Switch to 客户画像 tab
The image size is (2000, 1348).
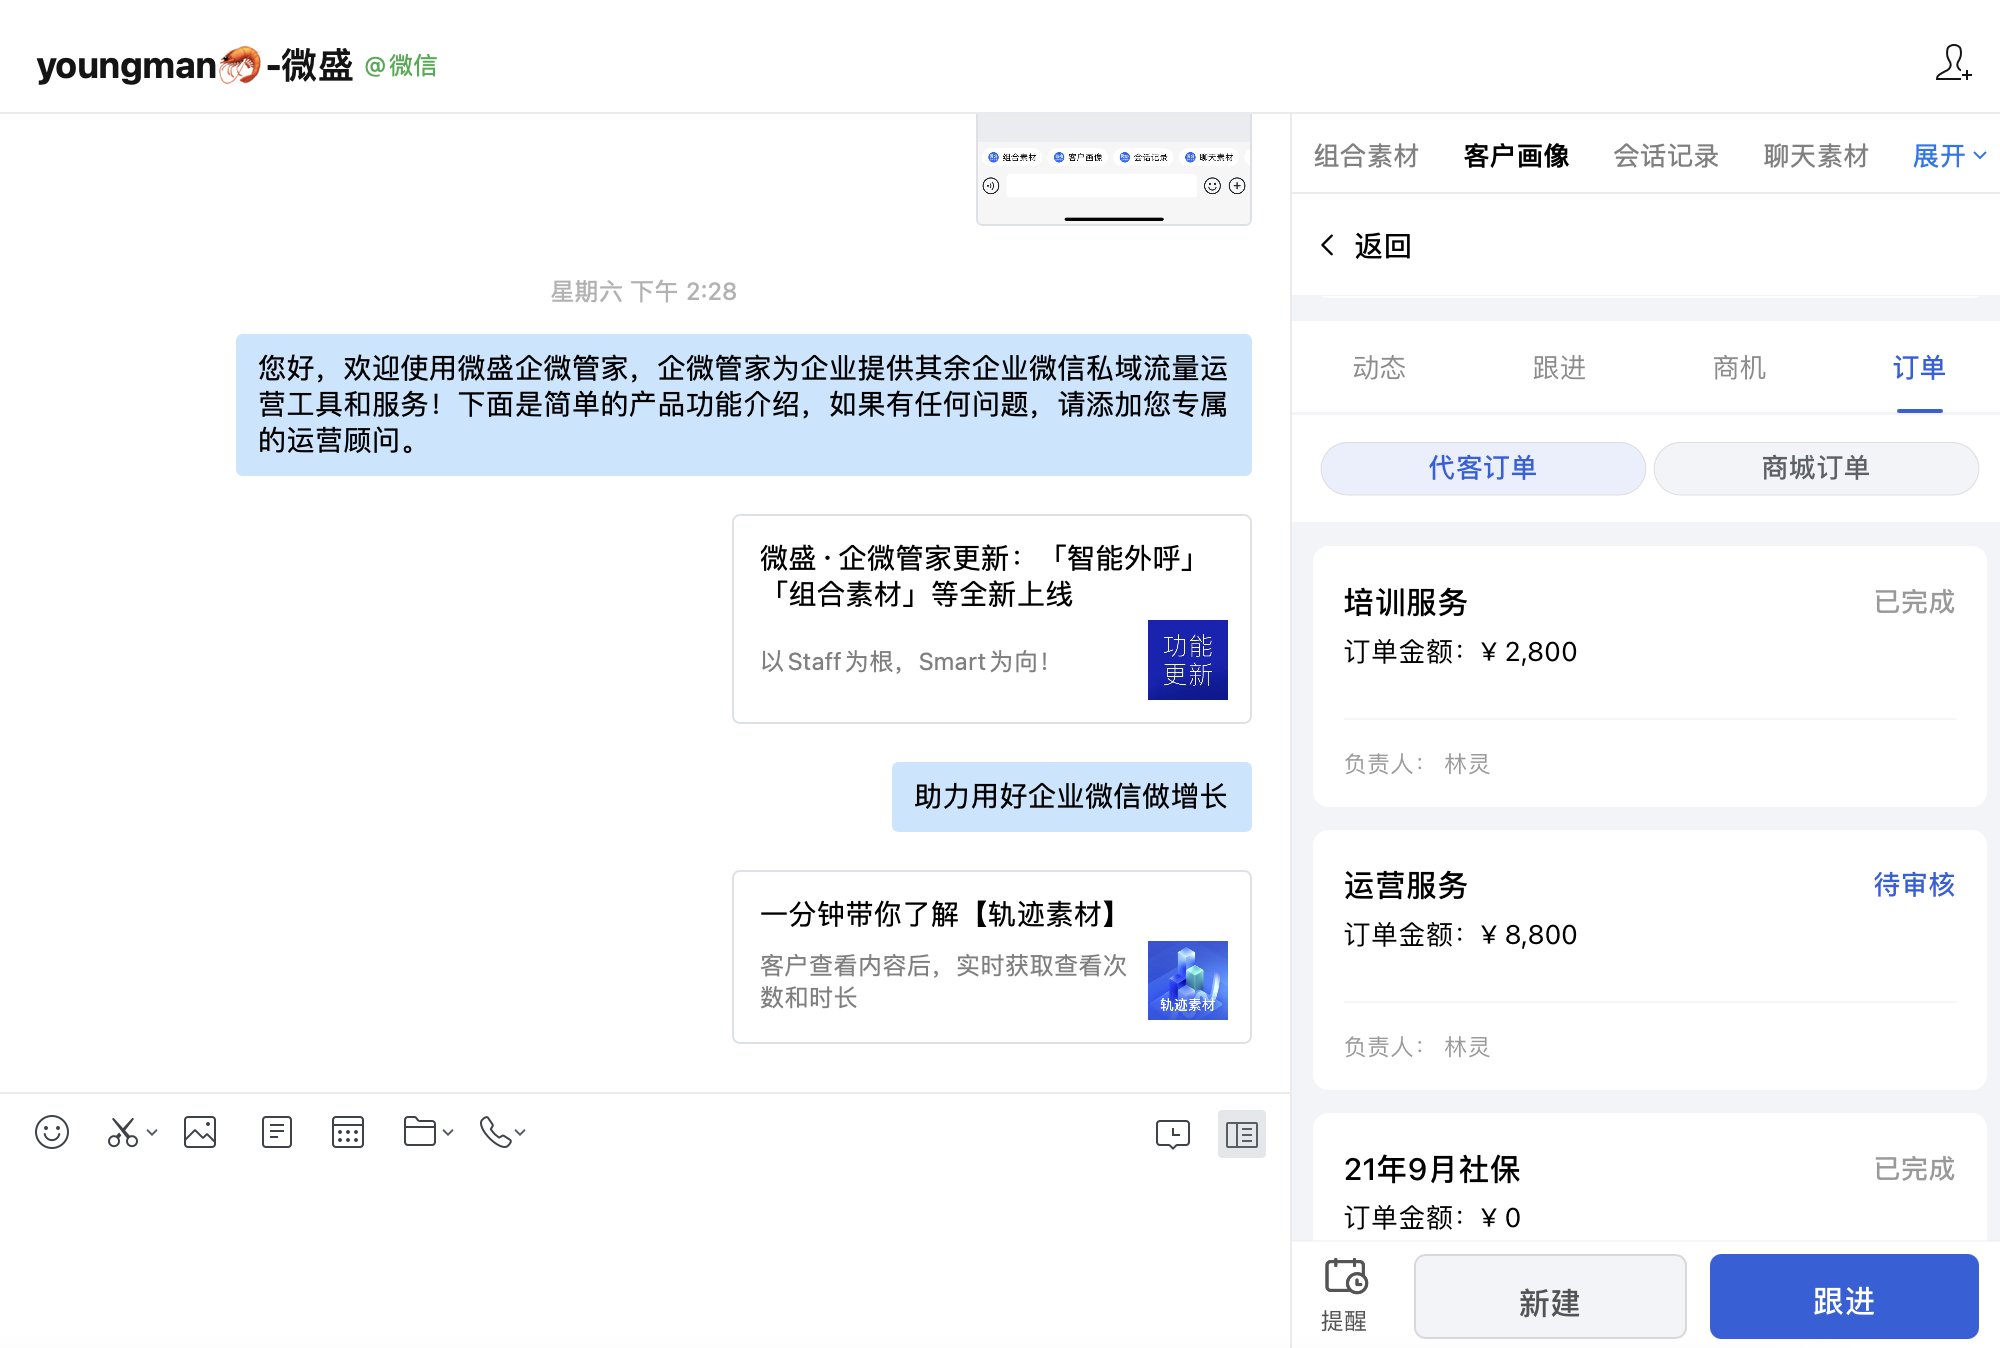[x=1516, y=156]
